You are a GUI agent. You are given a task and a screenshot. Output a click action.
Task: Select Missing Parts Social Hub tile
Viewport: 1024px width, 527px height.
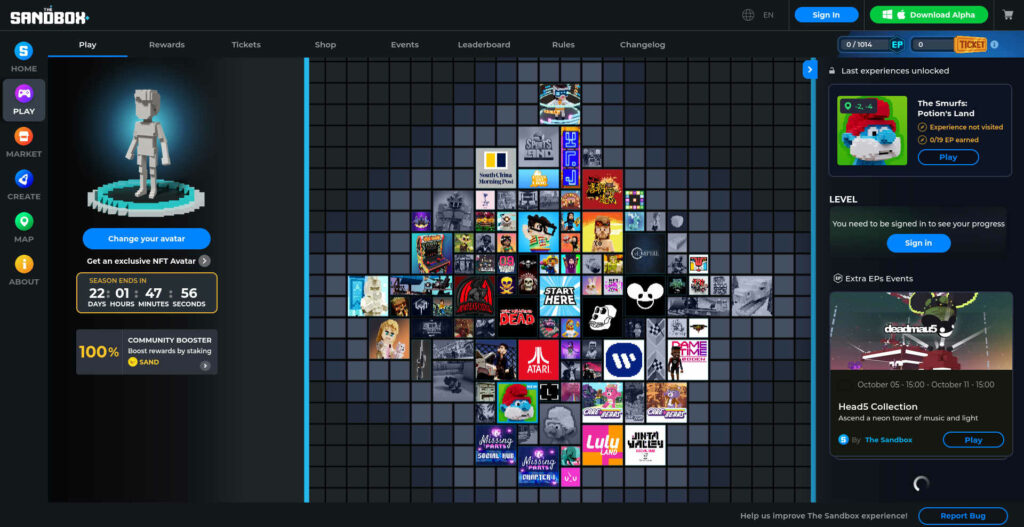[x=496, y=445]
